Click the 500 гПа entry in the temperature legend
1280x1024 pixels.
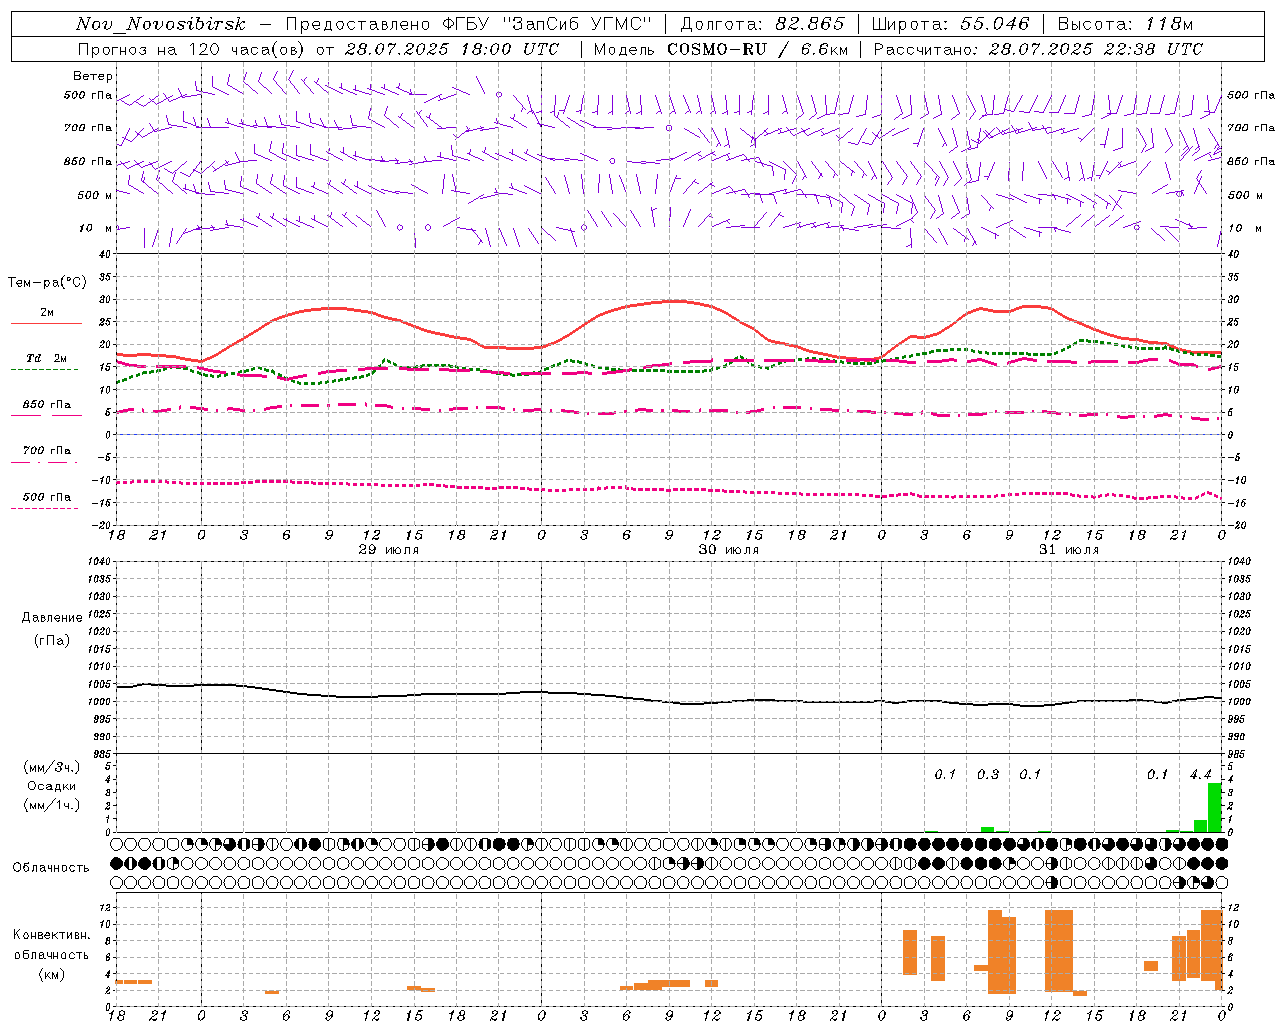tap(47, 497)
